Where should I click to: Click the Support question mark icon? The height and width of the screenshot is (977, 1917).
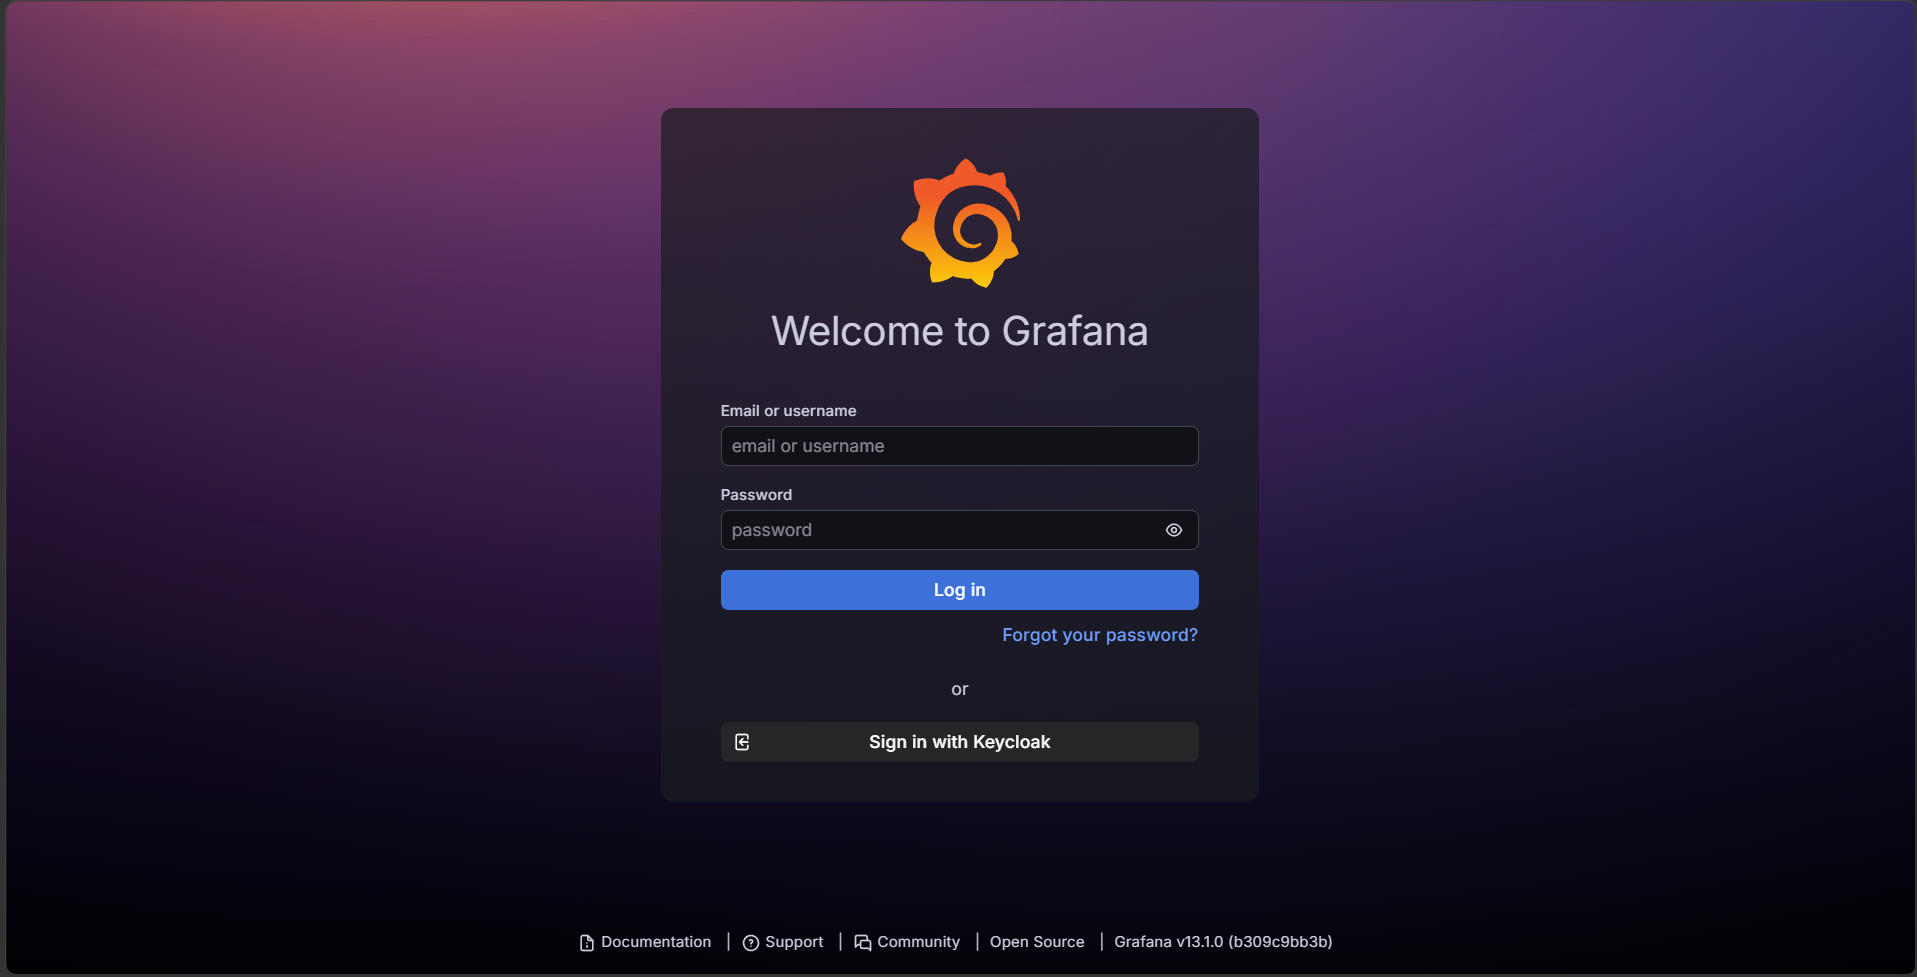[751, 943]
